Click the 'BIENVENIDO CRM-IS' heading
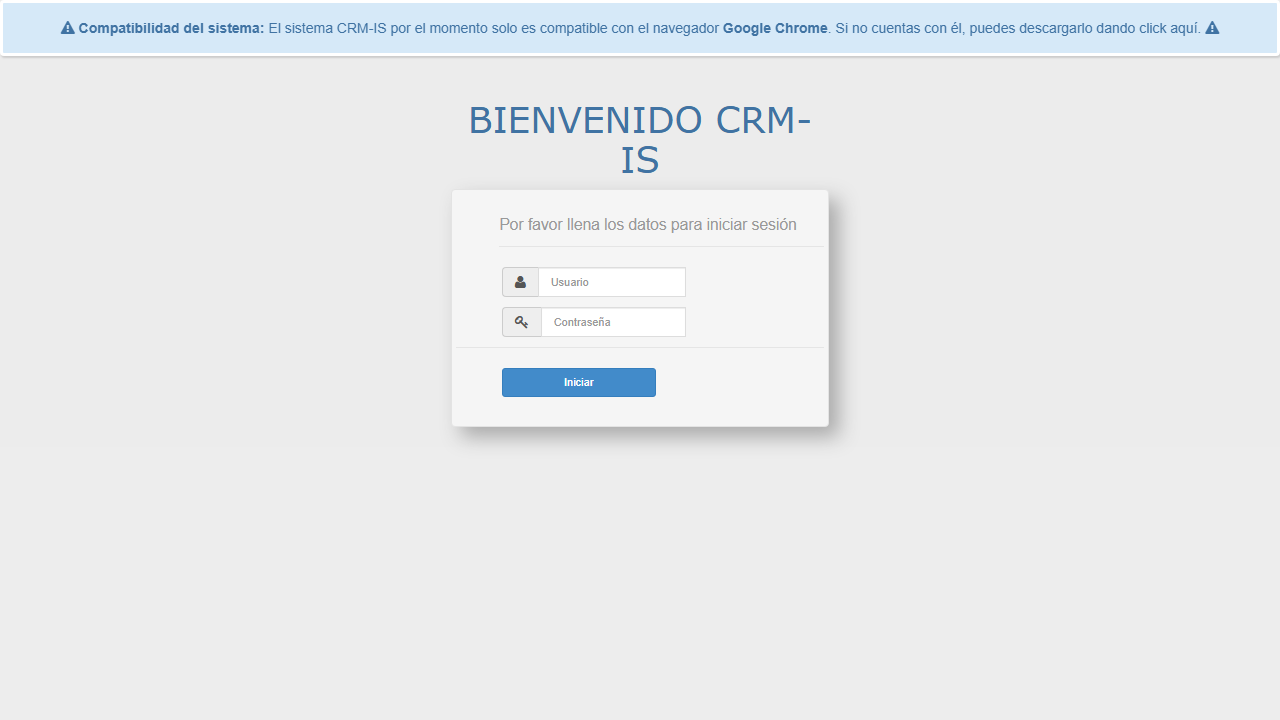Viewport: 1280px width, 720px height. 639,140
